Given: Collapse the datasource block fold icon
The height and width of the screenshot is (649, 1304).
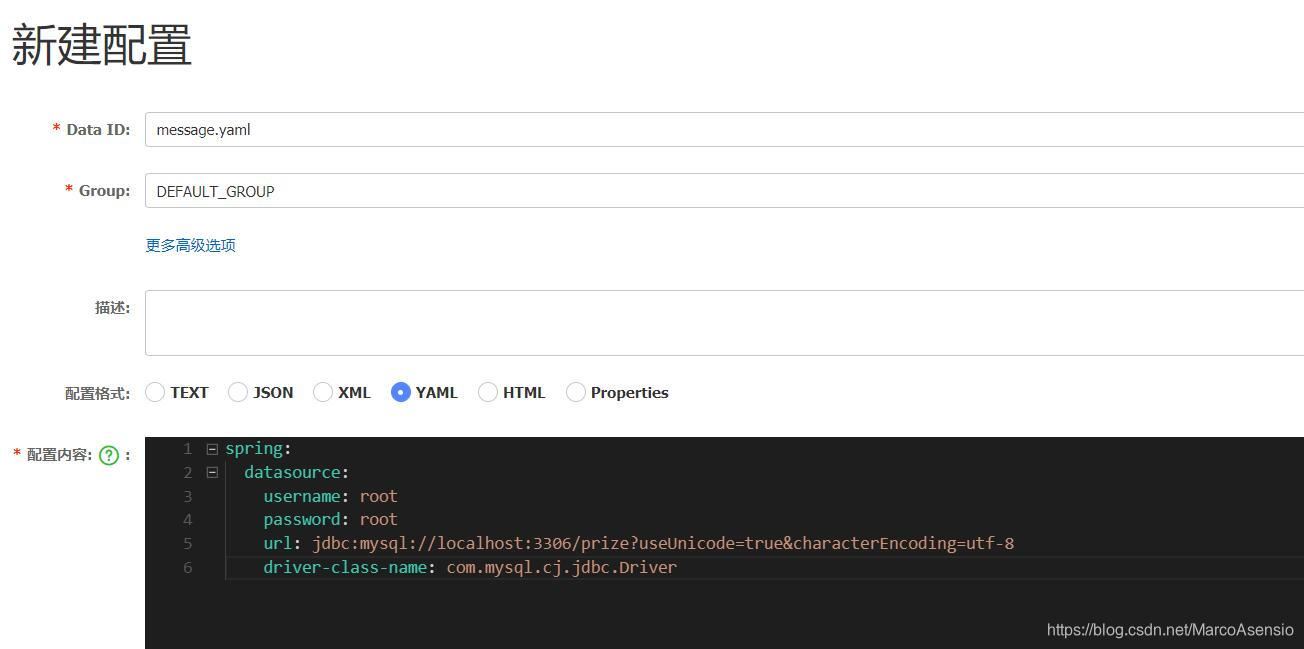Looking at the screenshot, I should pos(212,472).
